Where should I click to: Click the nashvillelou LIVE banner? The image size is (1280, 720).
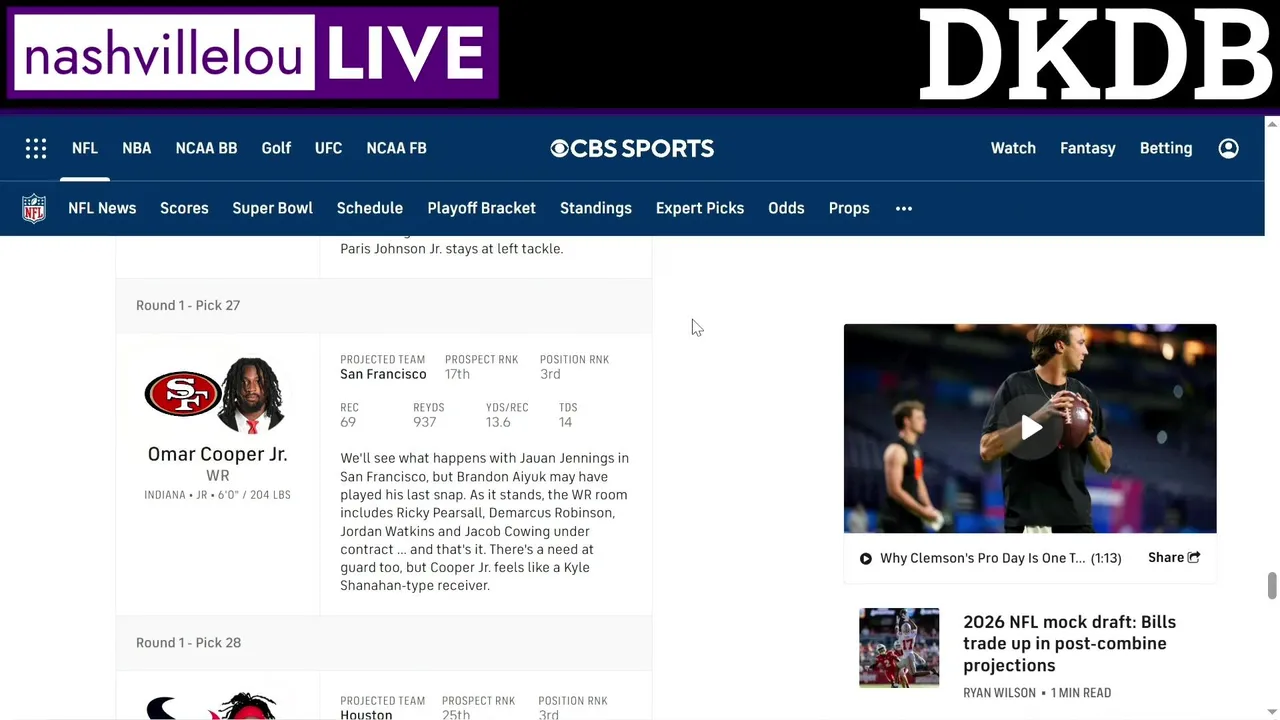point(254,54)
